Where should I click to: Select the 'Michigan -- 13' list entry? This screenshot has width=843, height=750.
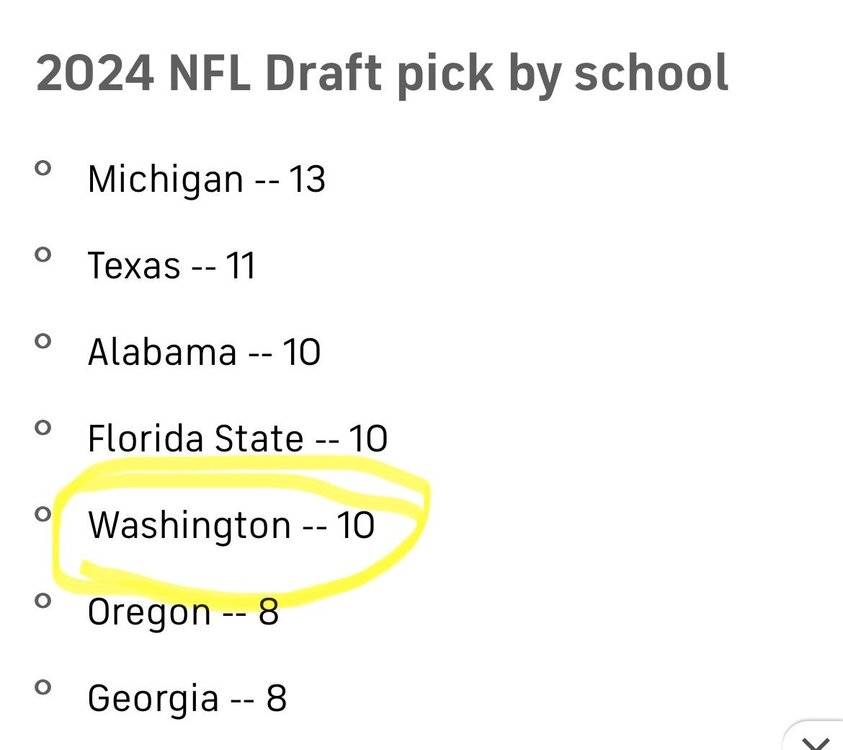click(x=206, y=180)
